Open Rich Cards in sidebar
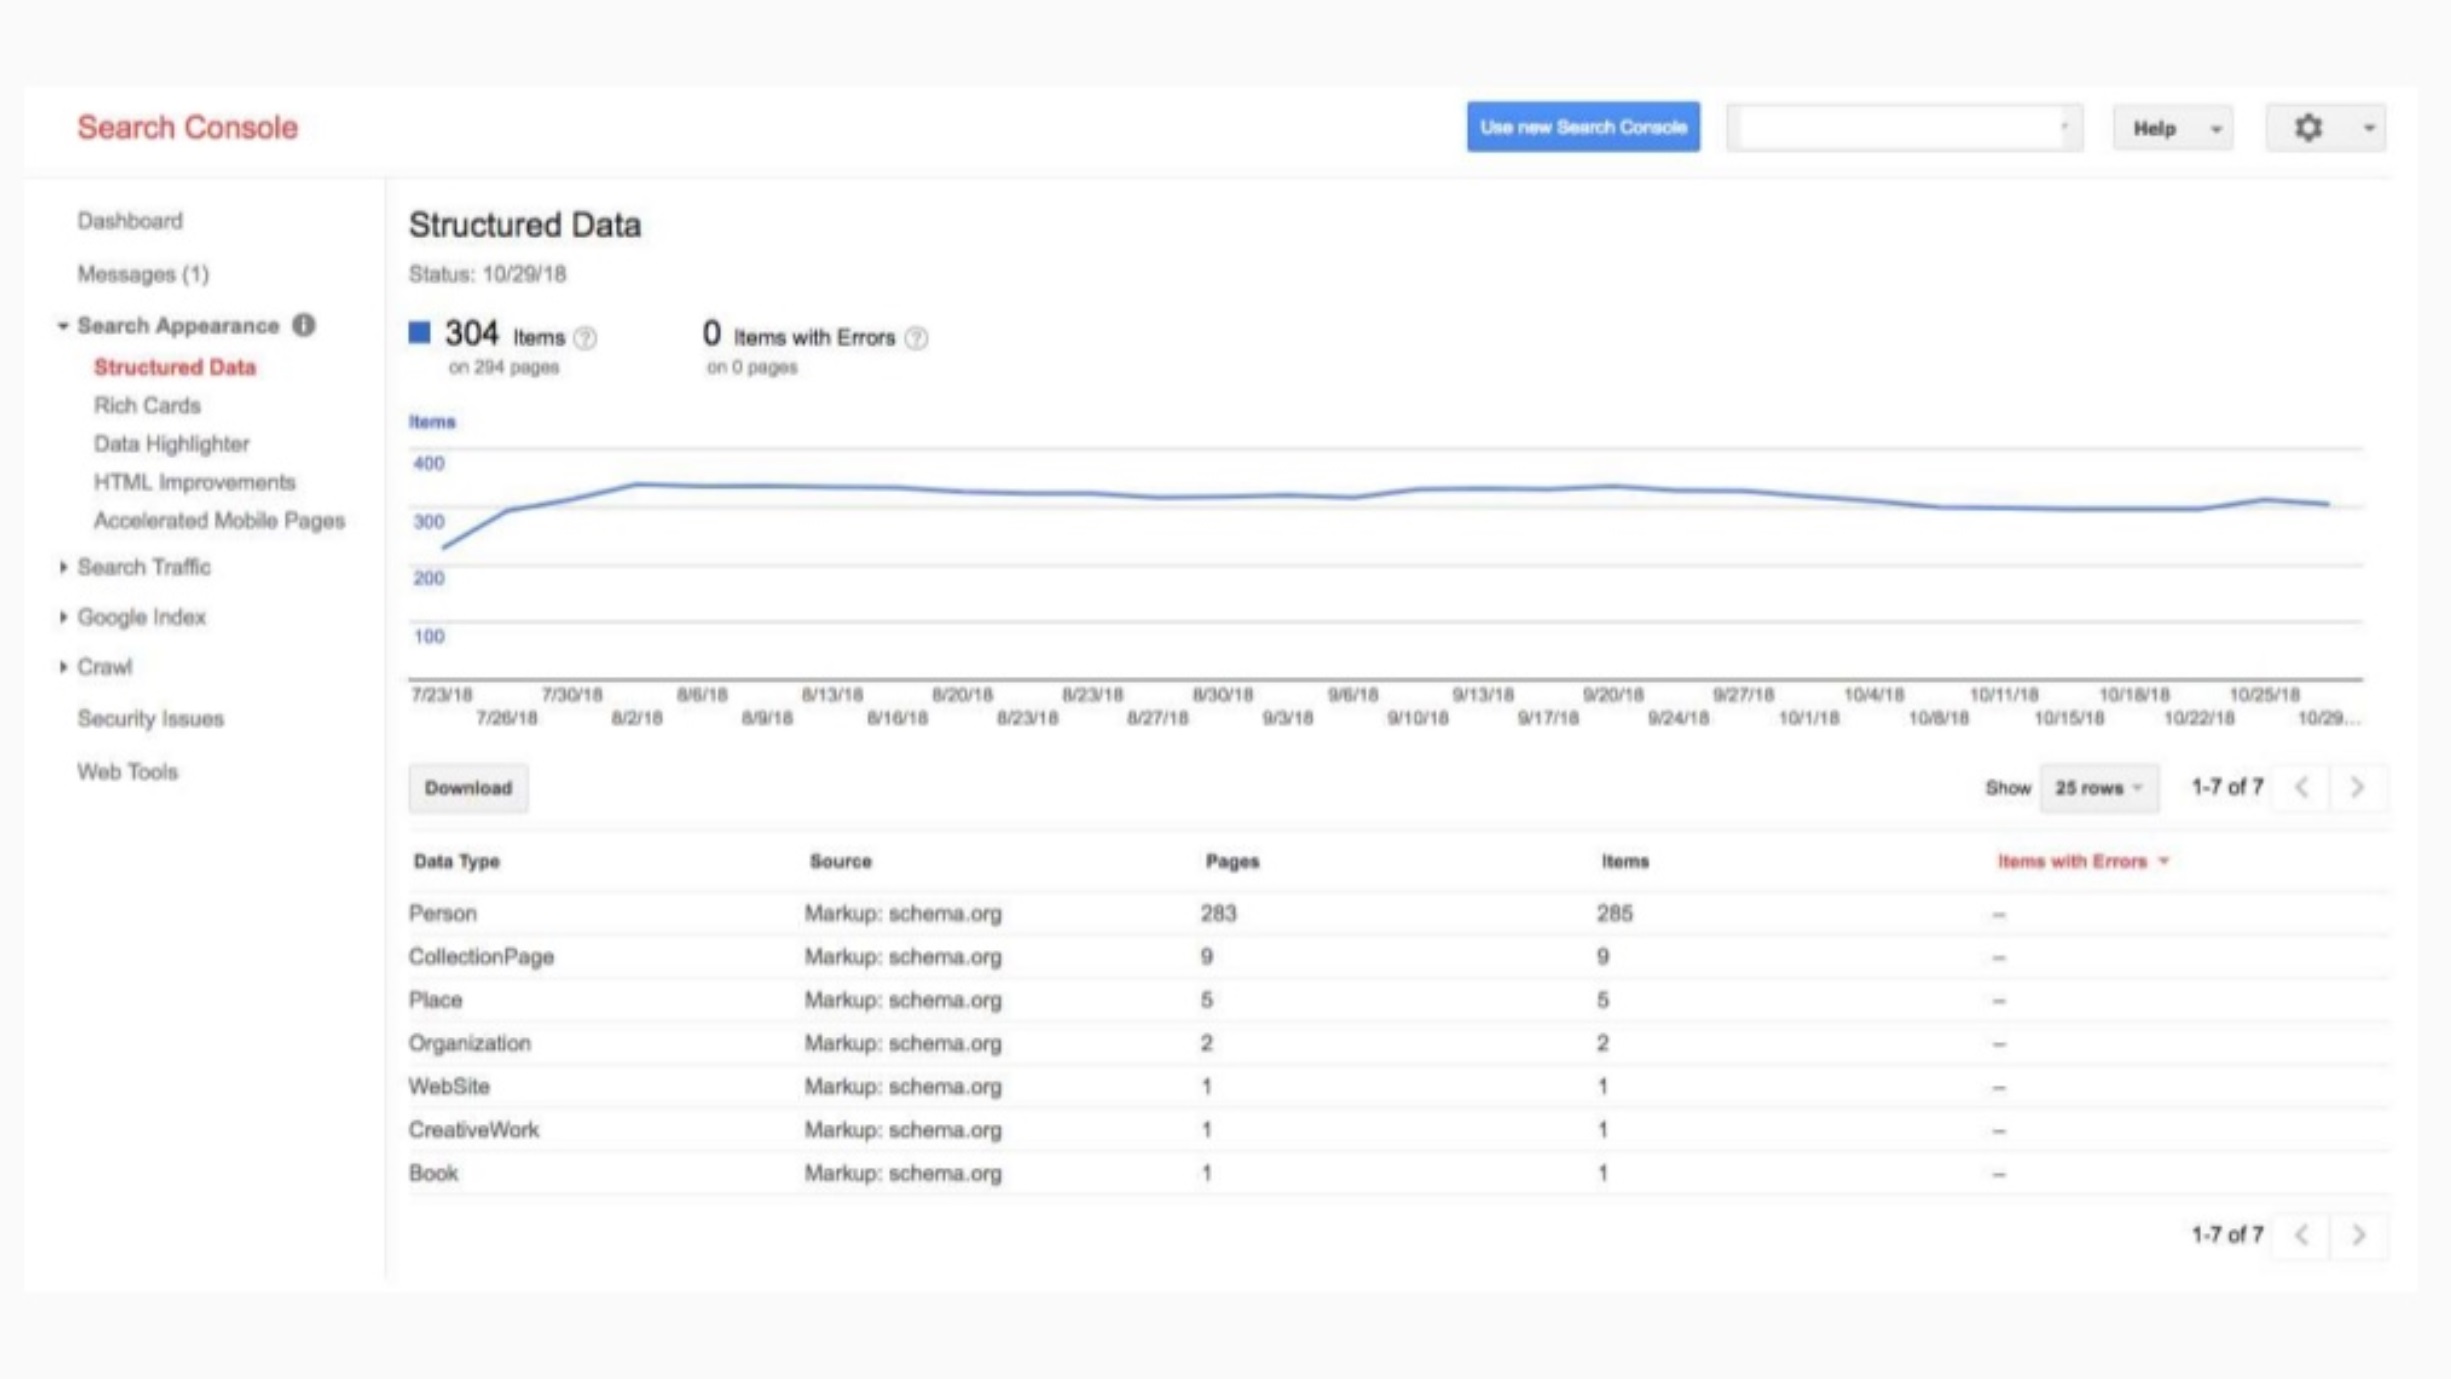2451x1379 pixels. [147, 405]
